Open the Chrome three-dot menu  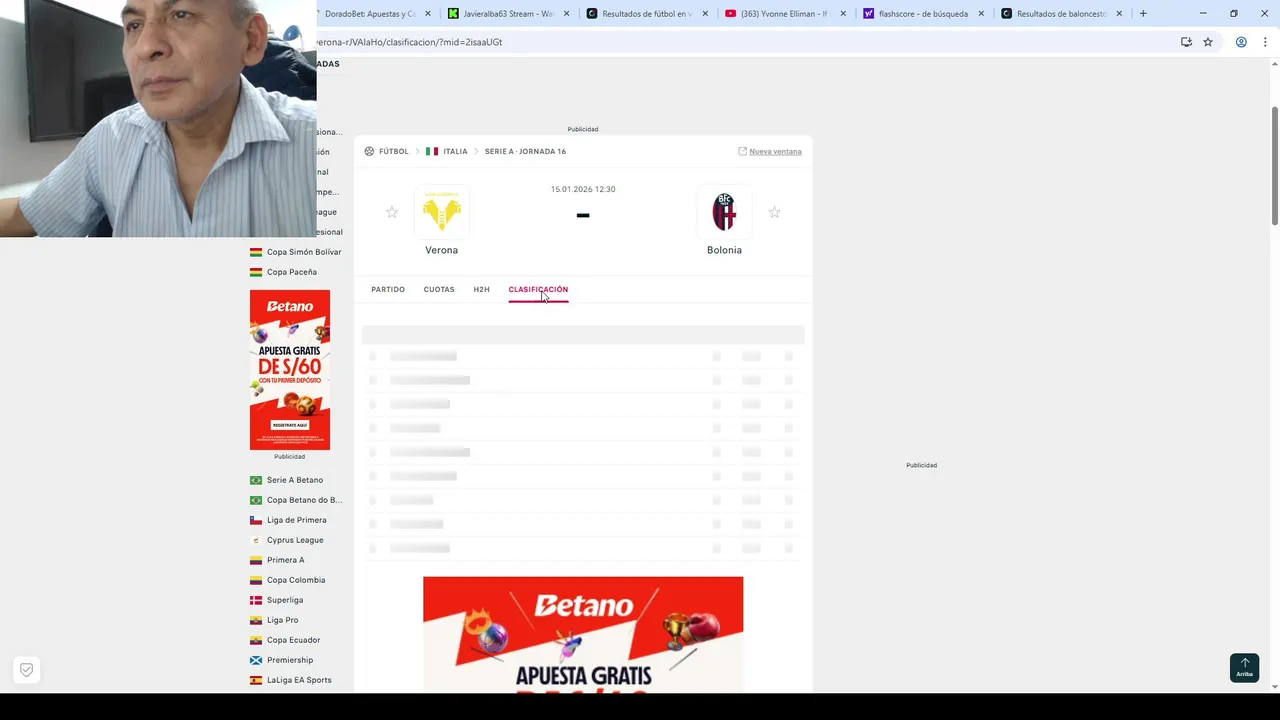(1265, 42)
